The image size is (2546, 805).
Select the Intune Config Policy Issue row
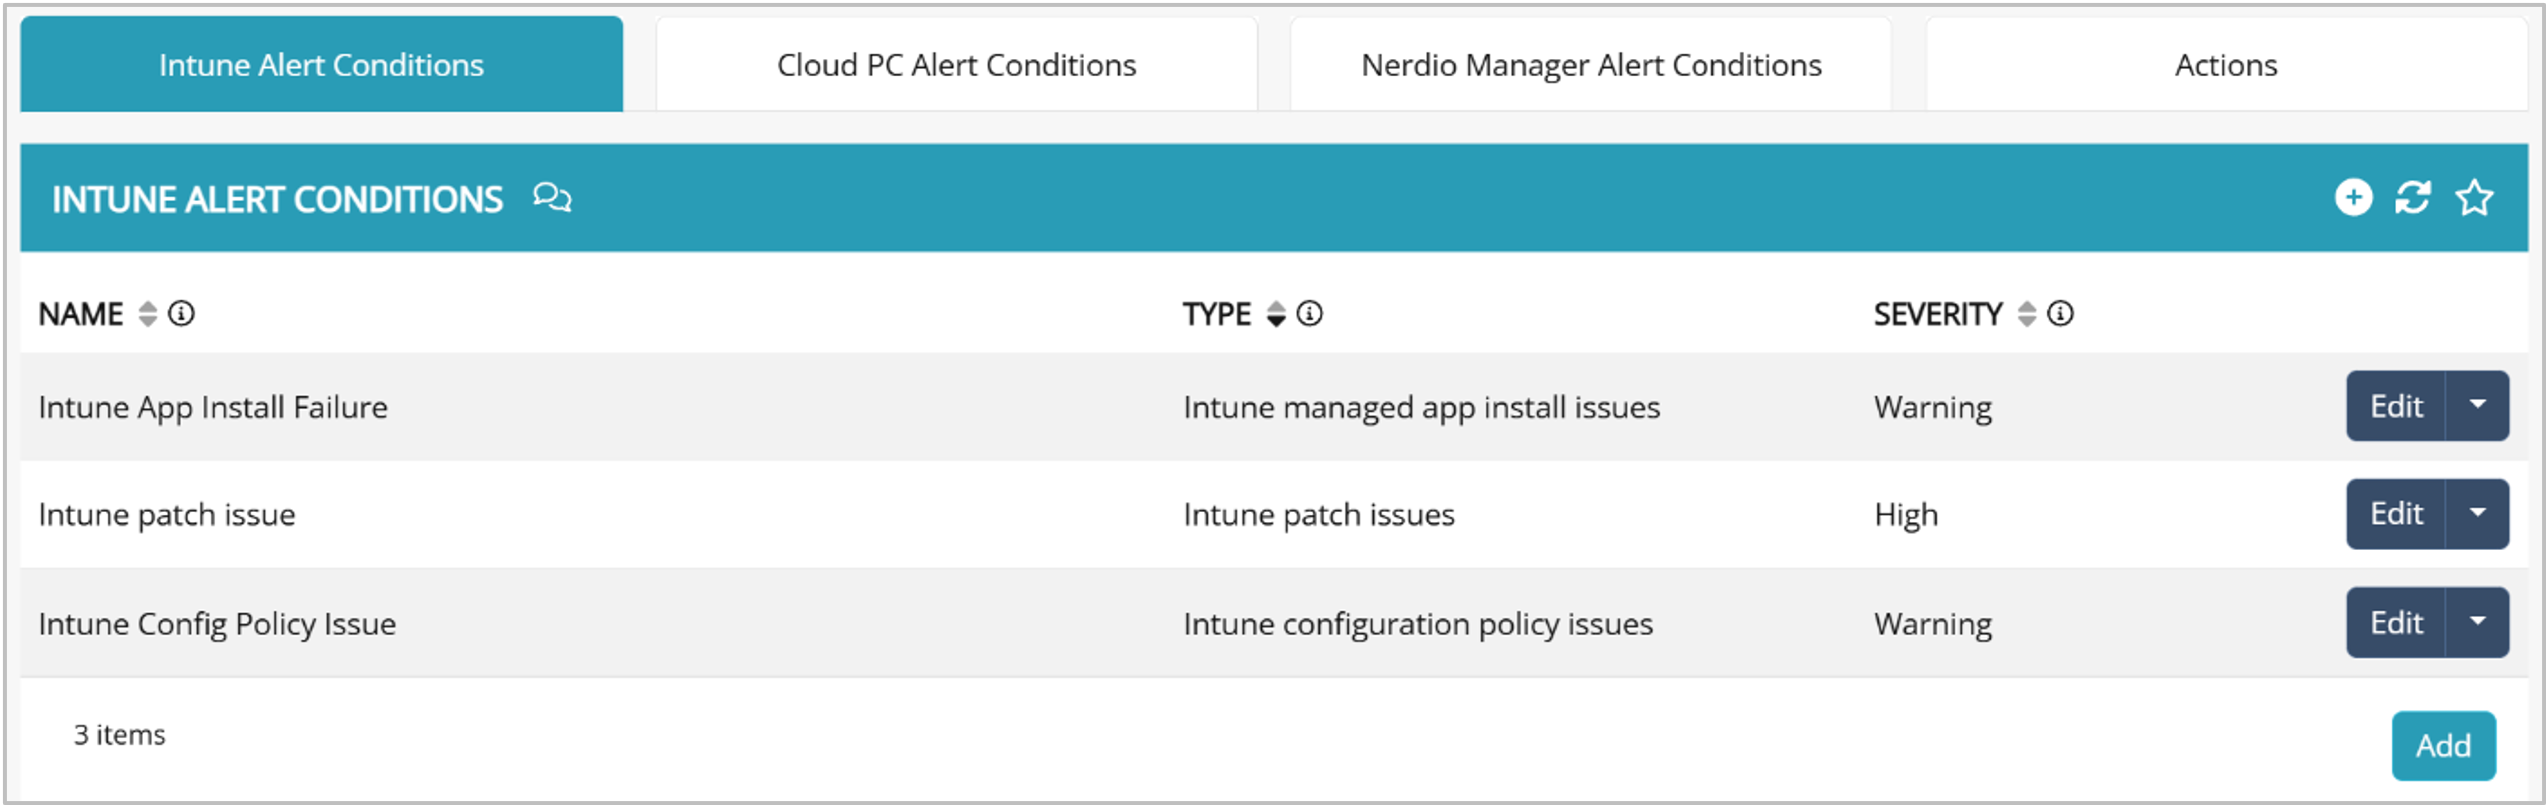tap(217, 624)
